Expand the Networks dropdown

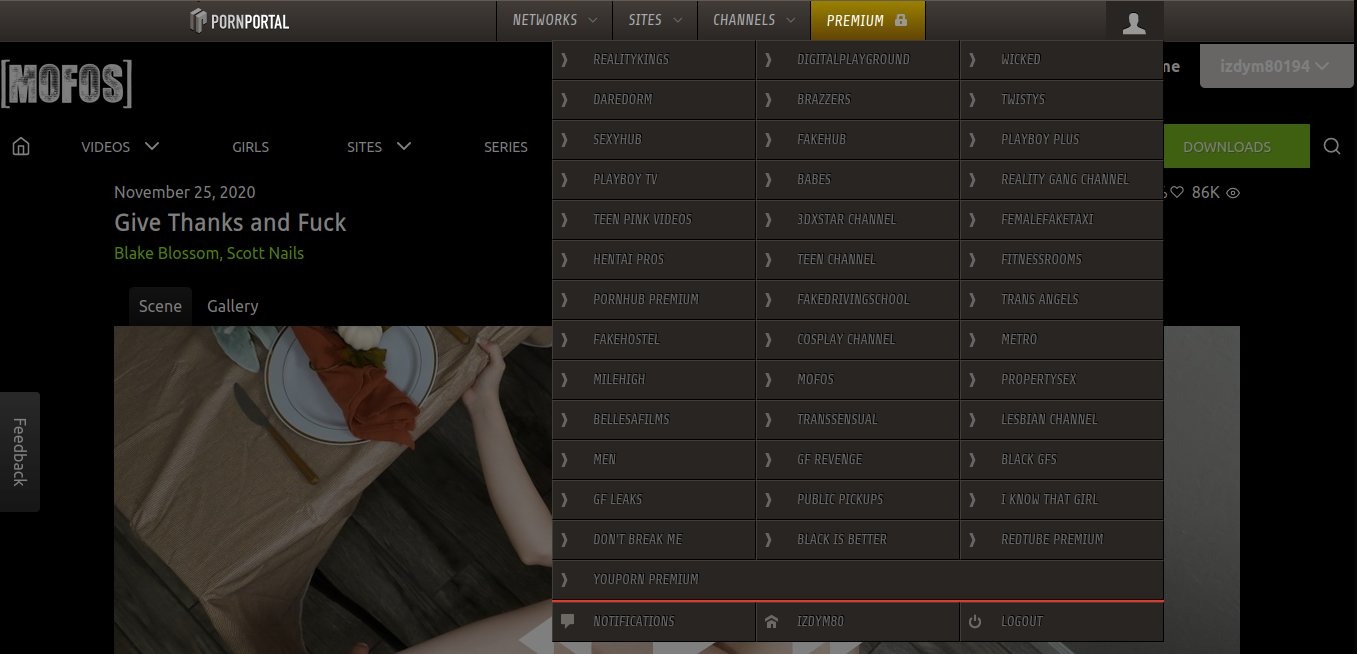pos(555,20)
